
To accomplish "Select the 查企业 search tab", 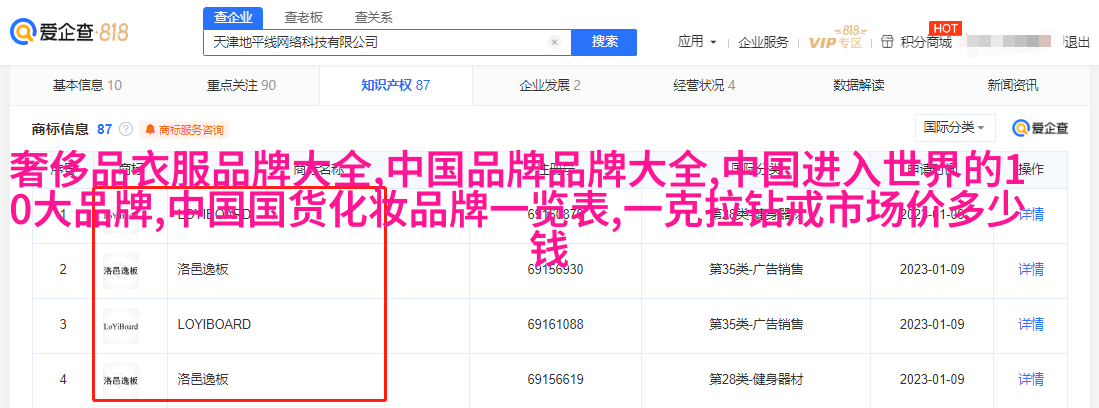I will (x=233, y=18).
